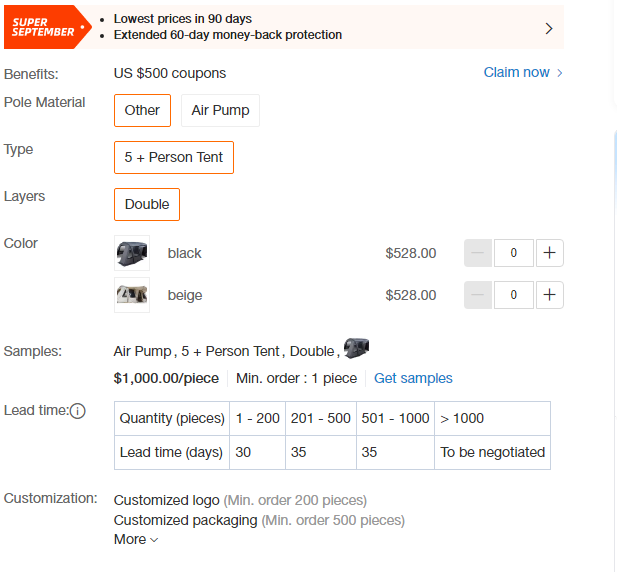Click the sample tent image icon
The width and height of the screenshot is (617, 572).
pos(356,348)
